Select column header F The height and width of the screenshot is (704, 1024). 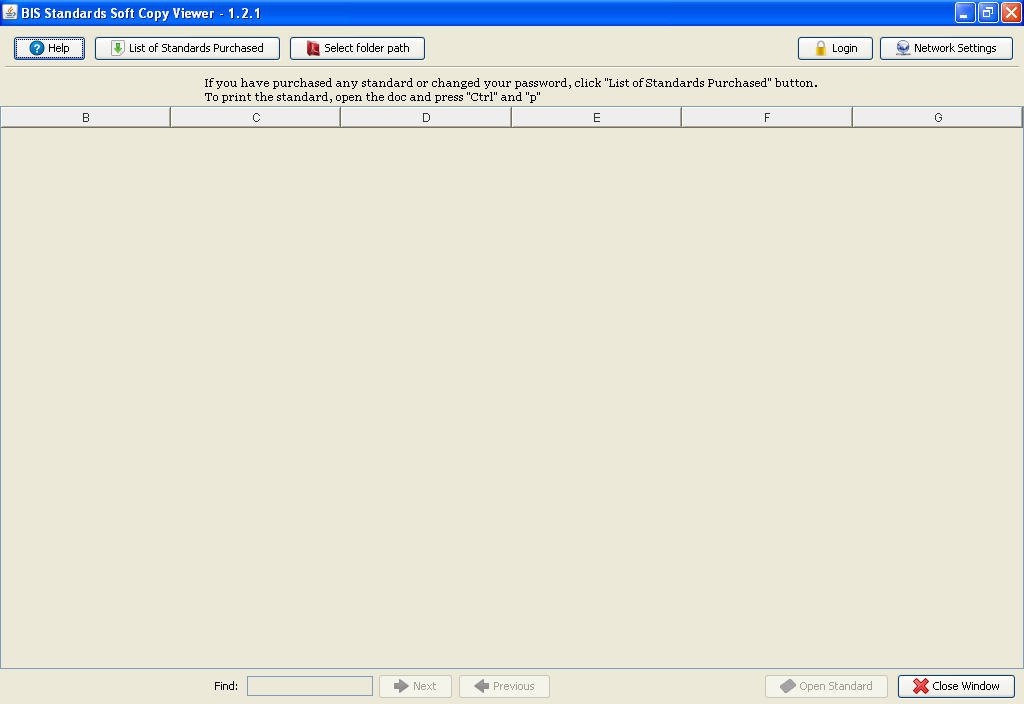(x=766, y=116)
